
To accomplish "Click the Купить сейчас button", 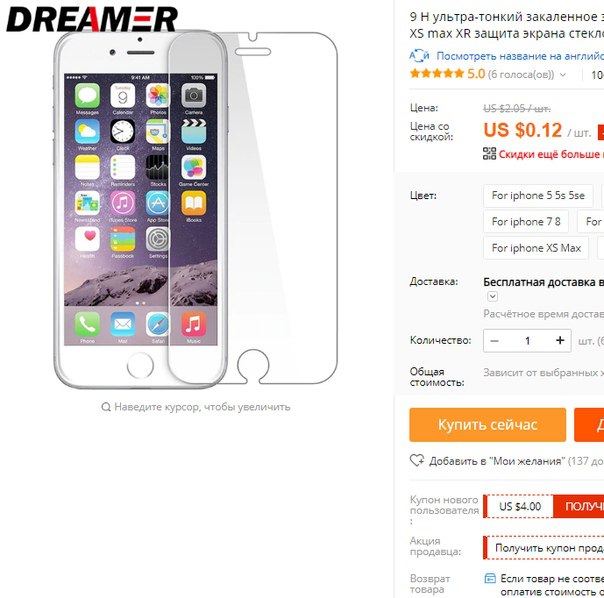I will (488, 425).
